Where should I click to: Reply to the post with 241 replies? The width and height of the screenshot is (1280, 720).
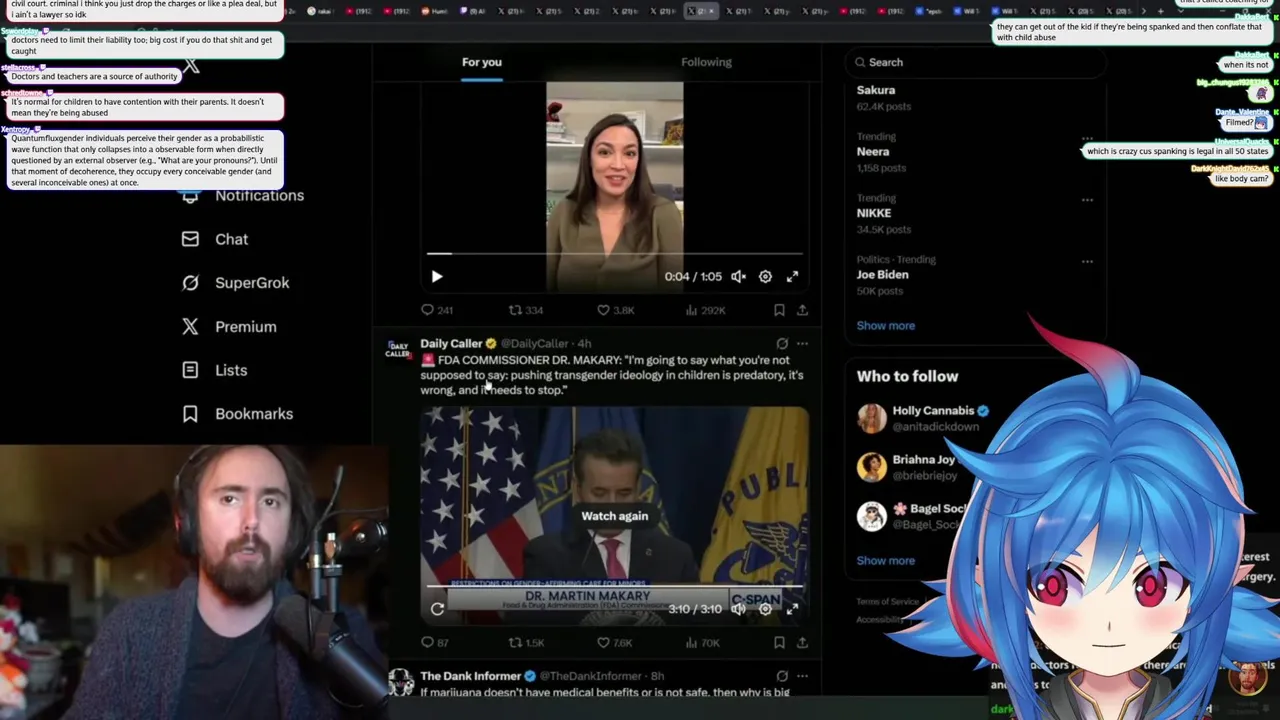436,310
